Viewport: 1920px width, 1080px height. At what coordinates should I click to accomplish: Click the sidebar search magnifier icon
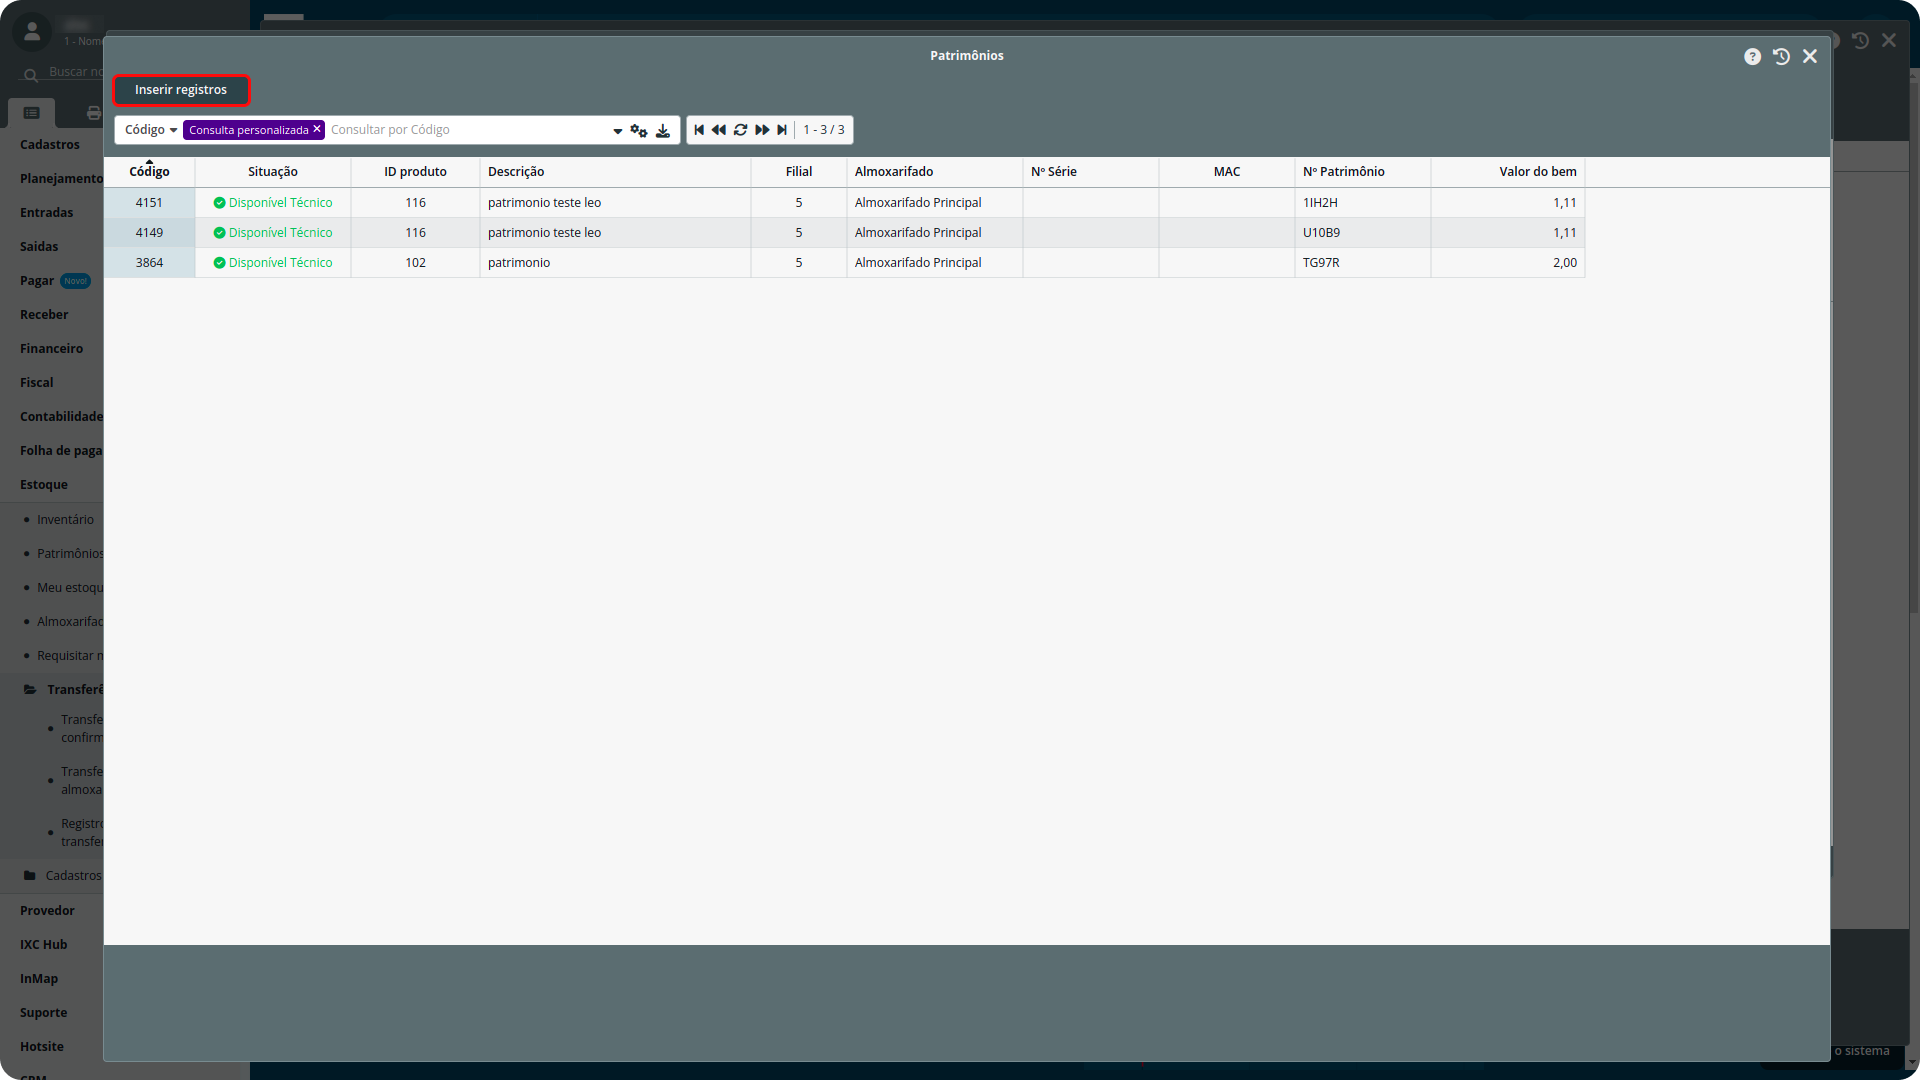click(31, 75)
